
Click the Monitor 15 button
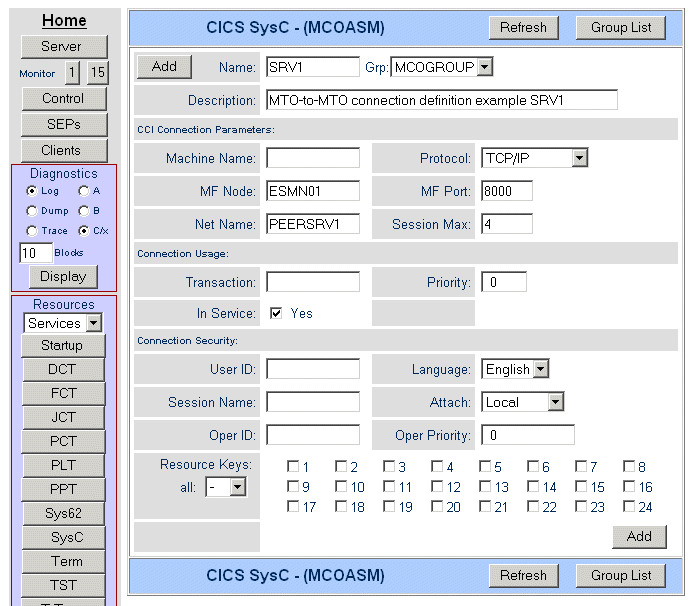click(97, 72)
